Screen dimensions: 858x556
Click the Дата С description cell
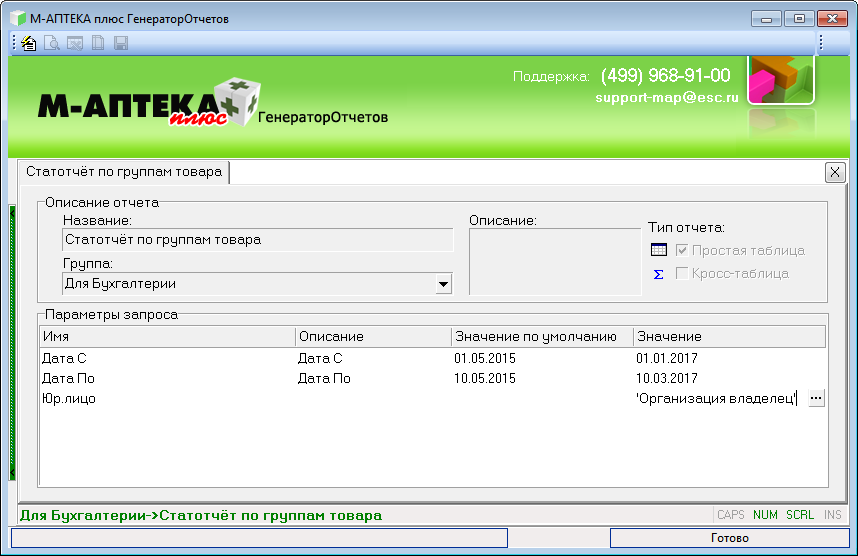320,358
